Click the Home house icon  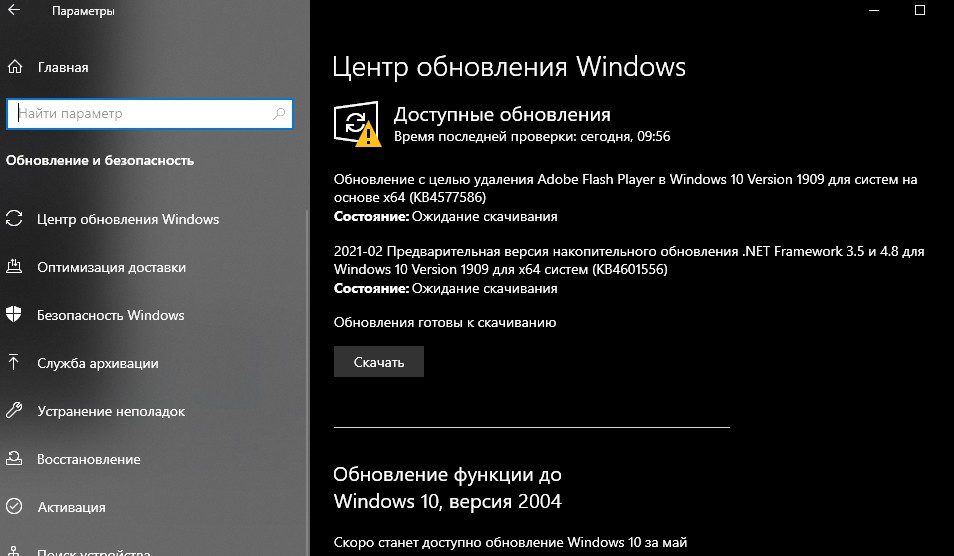[x=15, y=67]
